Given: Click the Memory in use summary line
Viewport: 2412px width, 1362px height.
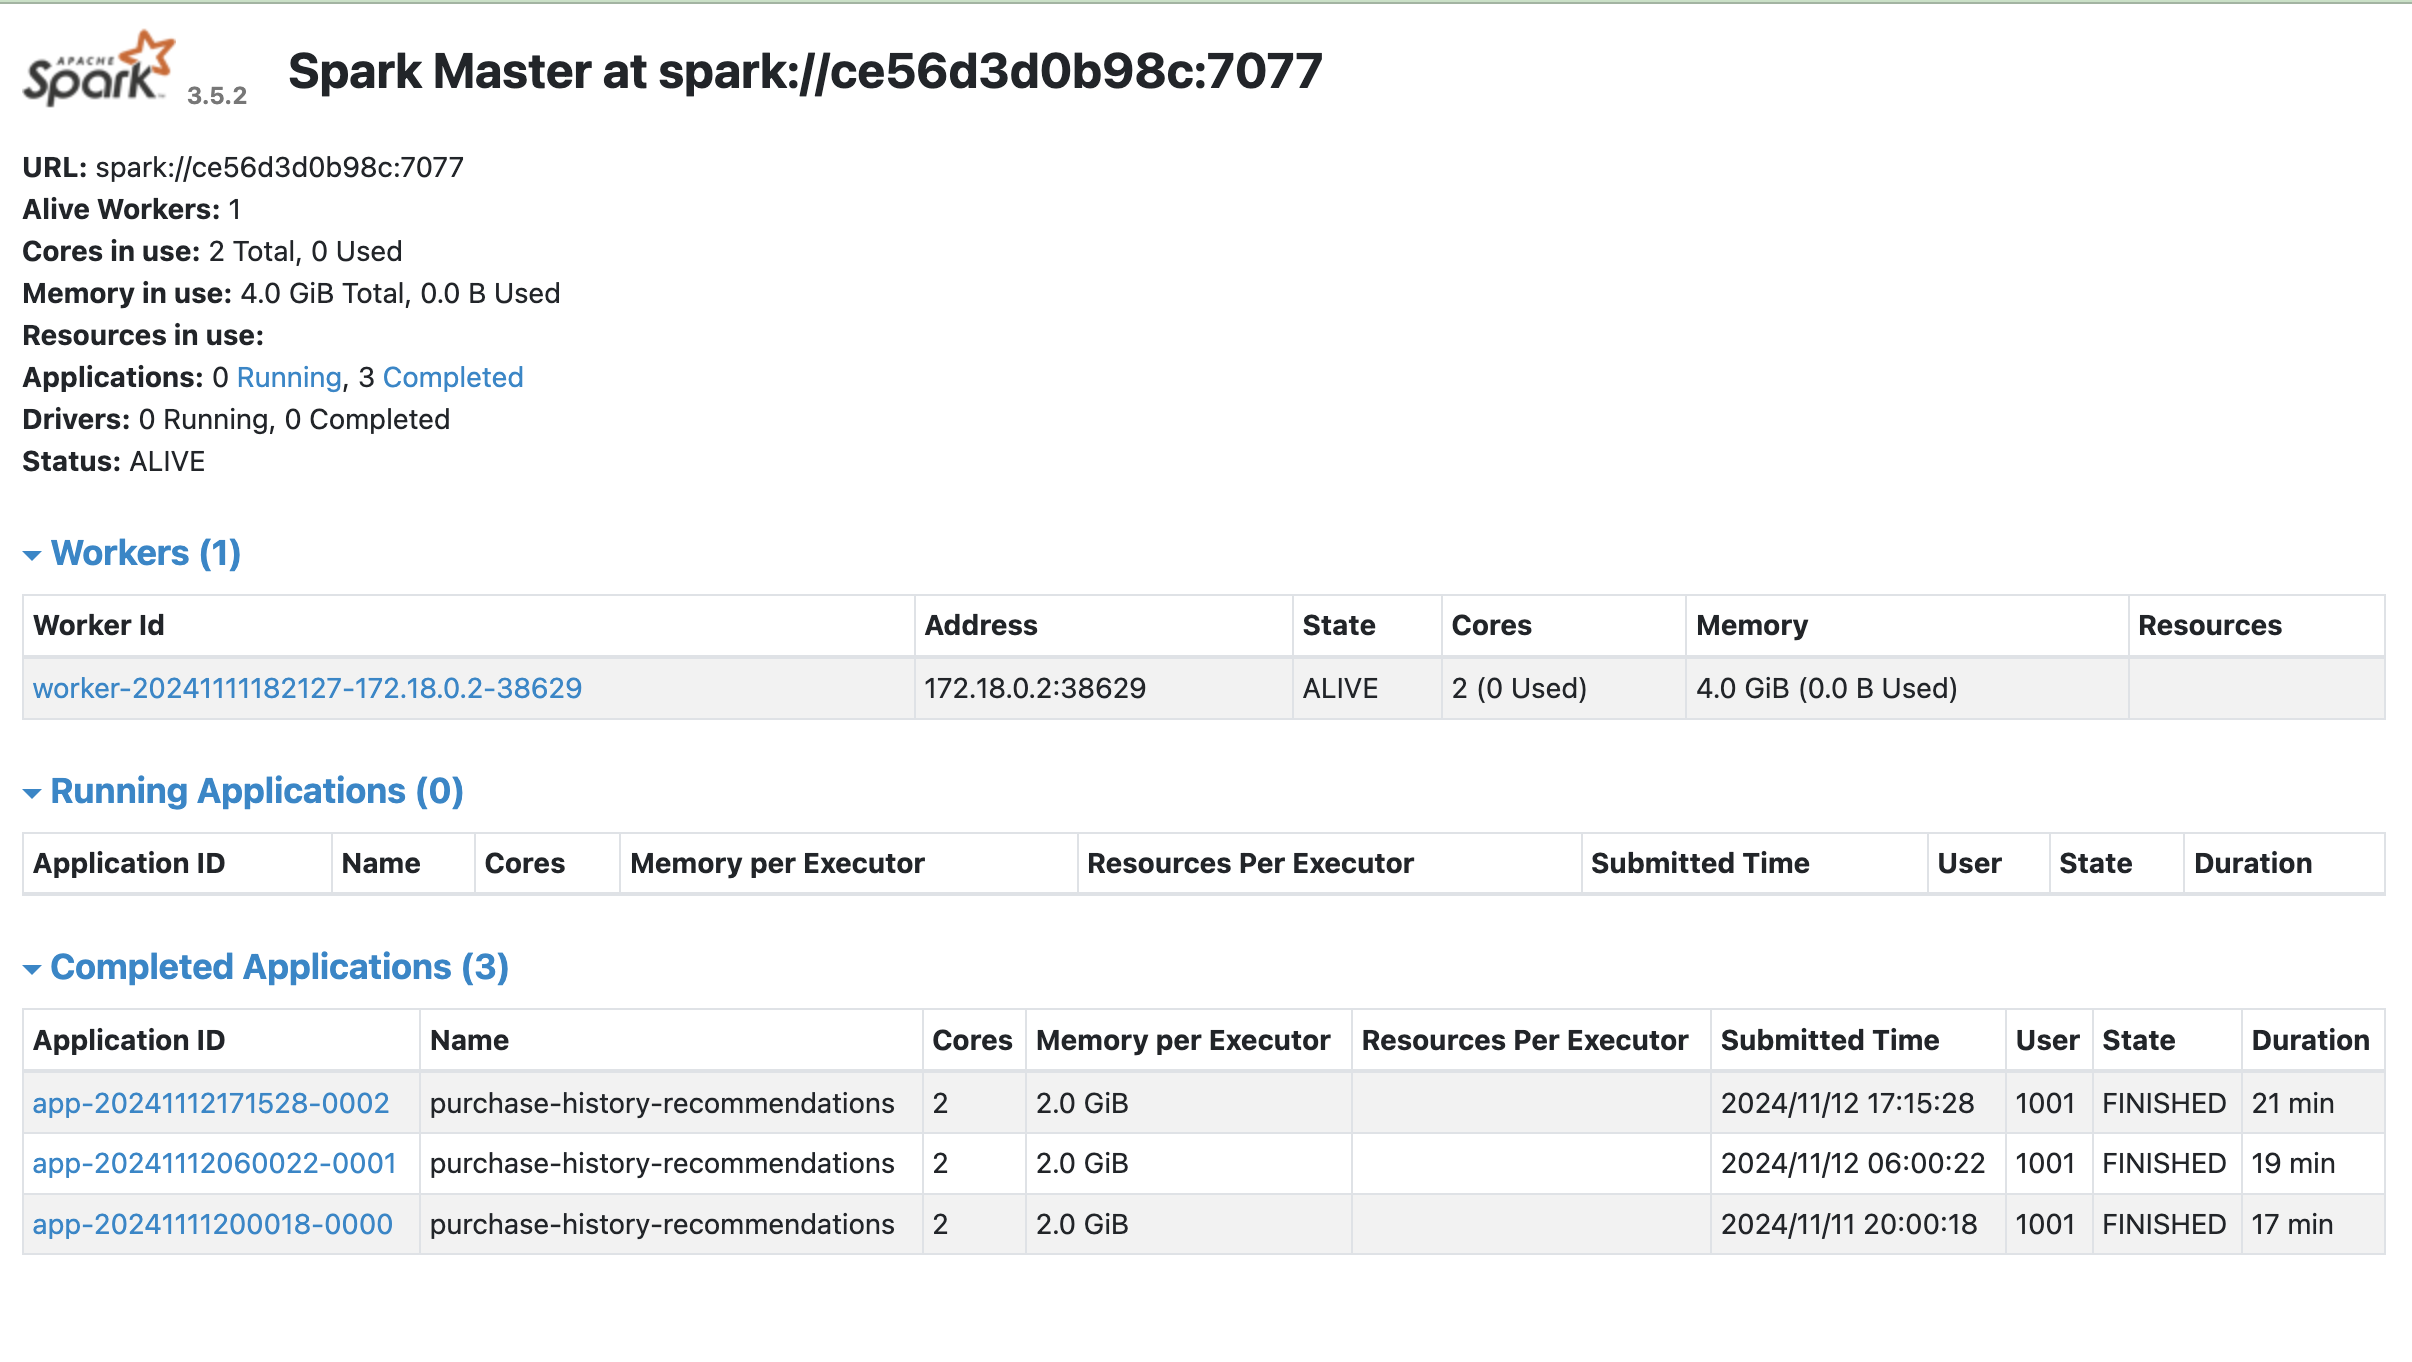Looking at the screenshot, I should click(x=291, y=293).
